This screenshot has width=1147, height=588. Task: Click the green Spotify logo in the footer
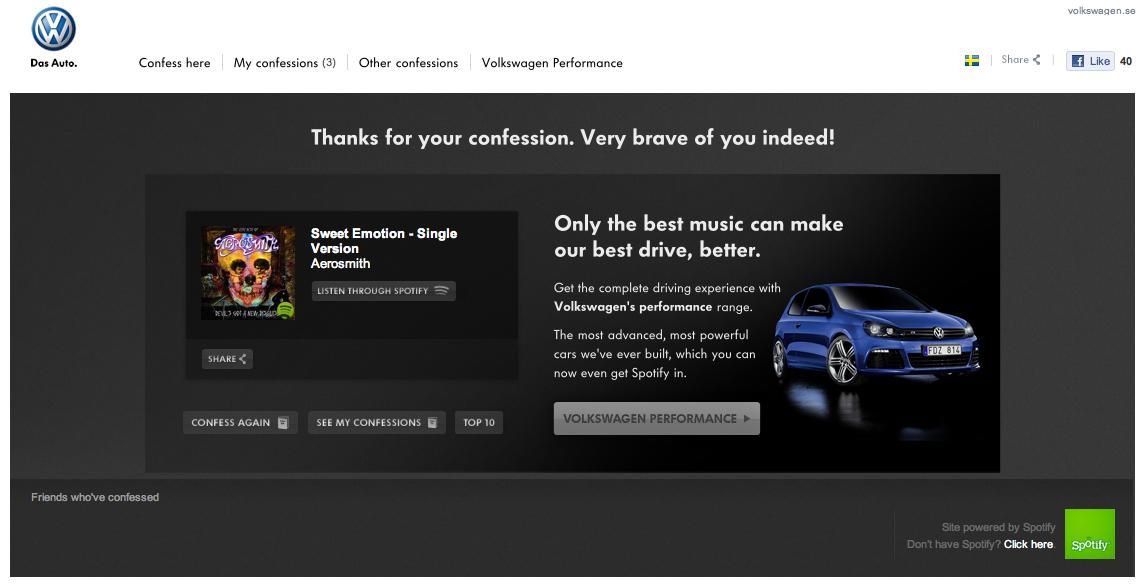1090,534
